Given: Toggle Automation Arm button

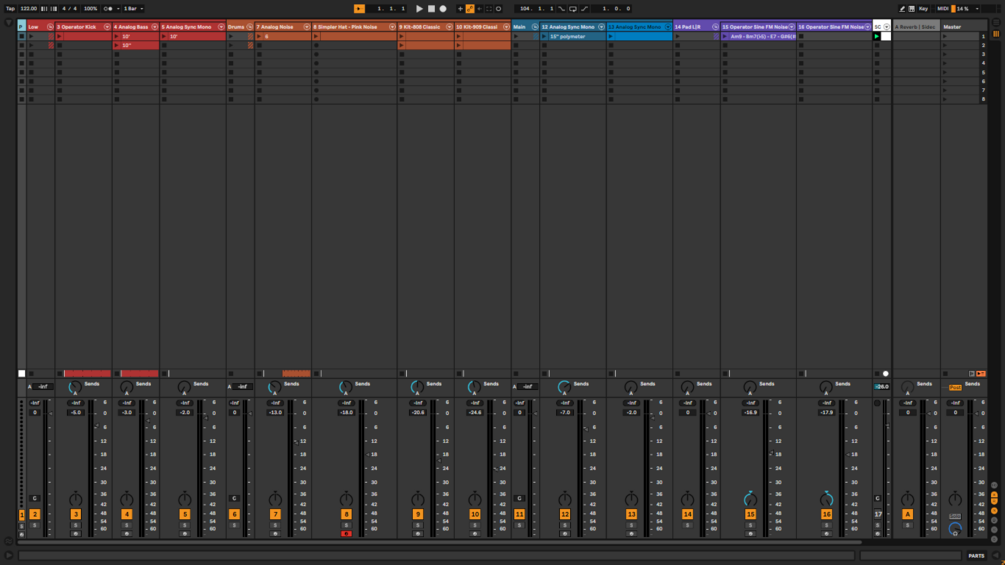Looking at the screenshot, I should pos(470,9).
